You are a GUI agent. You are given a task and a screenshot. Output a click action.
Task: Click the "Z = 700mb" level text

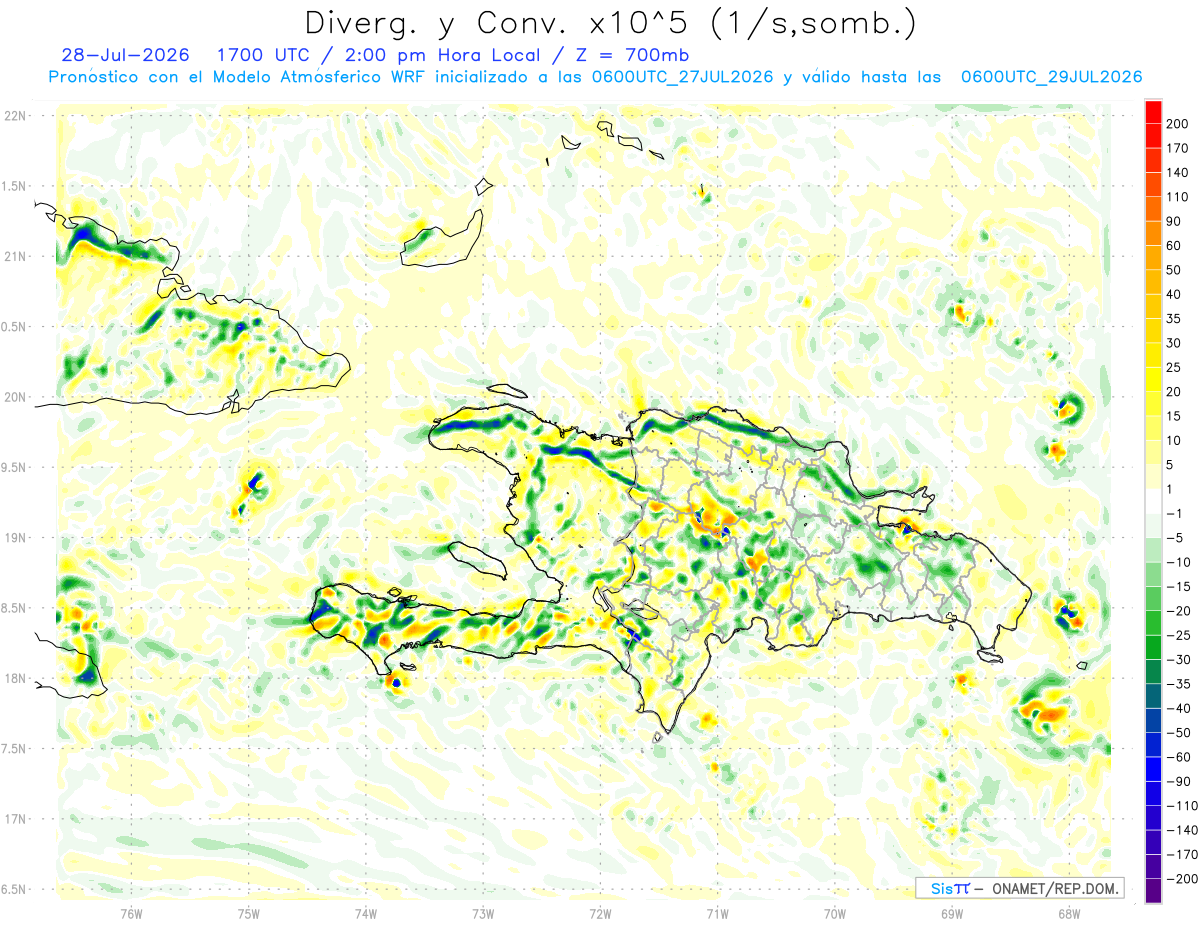tap(633, 54)
